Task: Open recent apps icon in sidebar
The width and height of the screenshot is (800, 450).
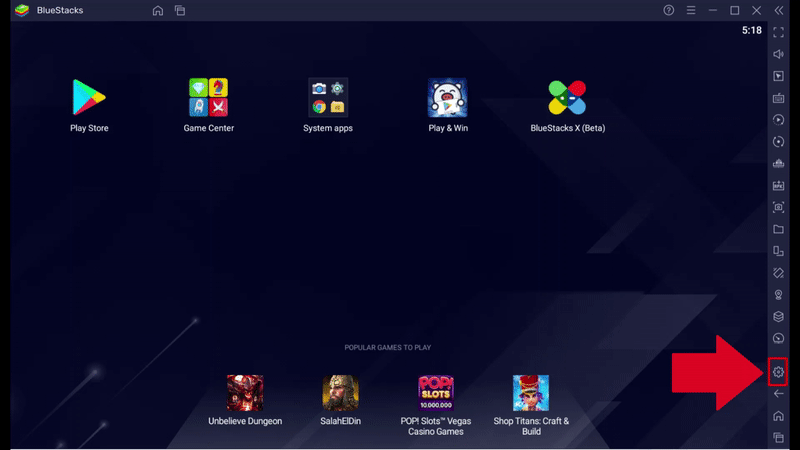Action: (x=778, y=438)
